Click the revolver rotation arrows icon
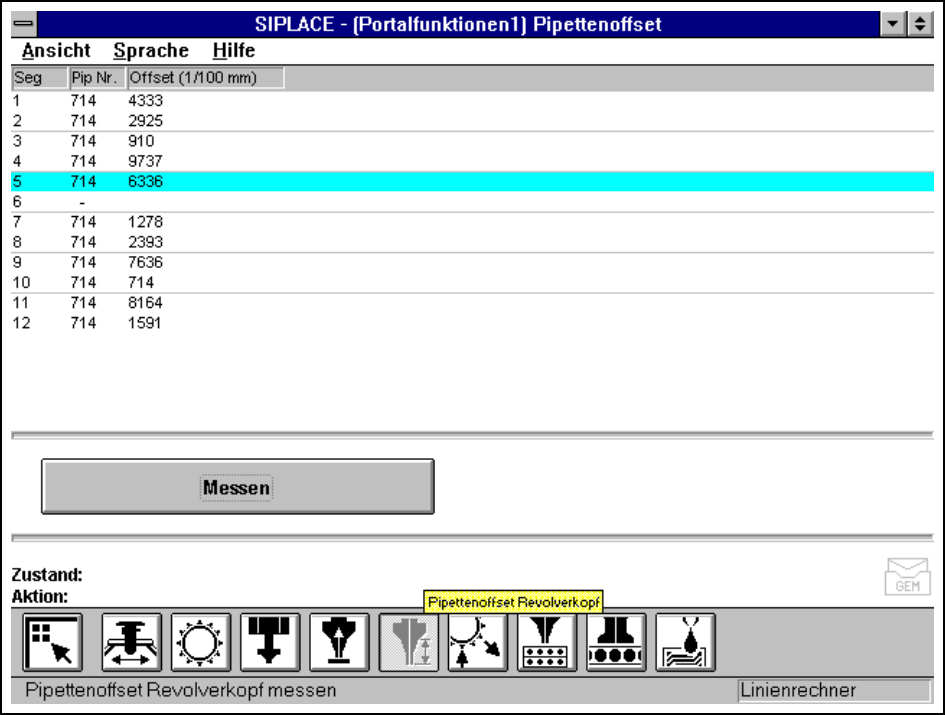 [x=478, y=643]
